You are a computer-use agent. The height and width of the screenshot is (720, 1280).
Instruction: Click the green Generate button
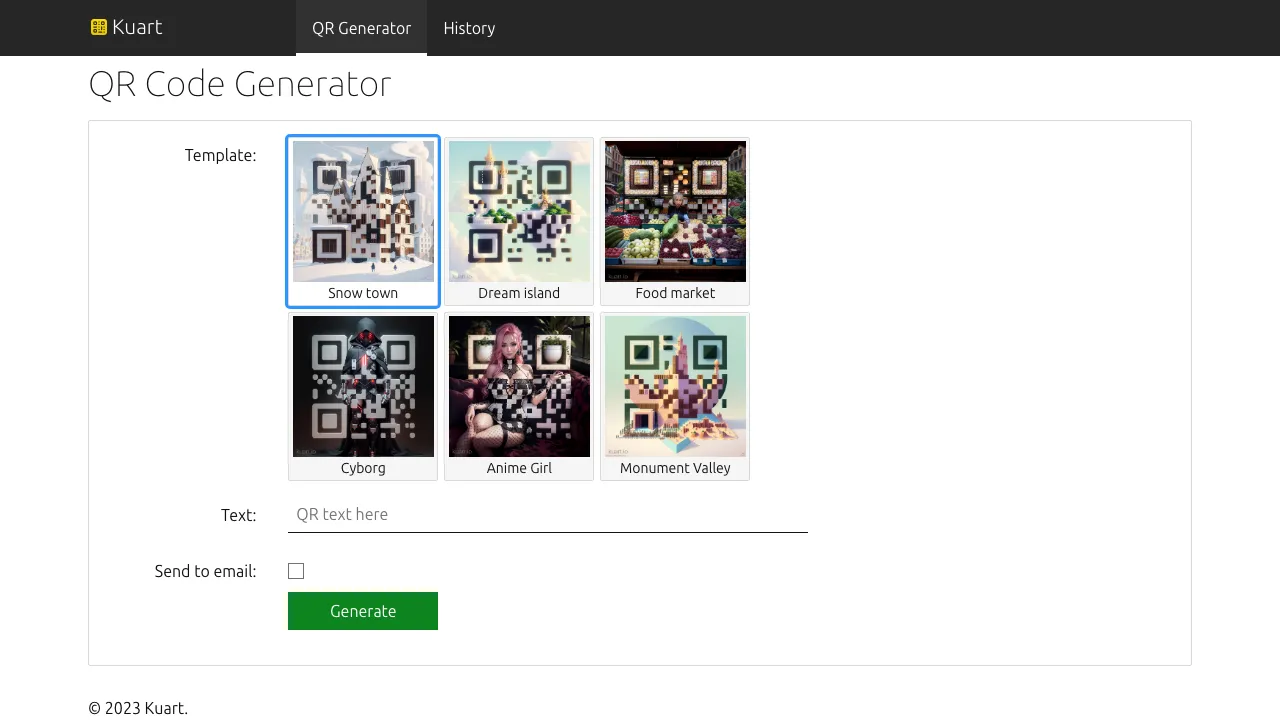click(x=363, y=611)
